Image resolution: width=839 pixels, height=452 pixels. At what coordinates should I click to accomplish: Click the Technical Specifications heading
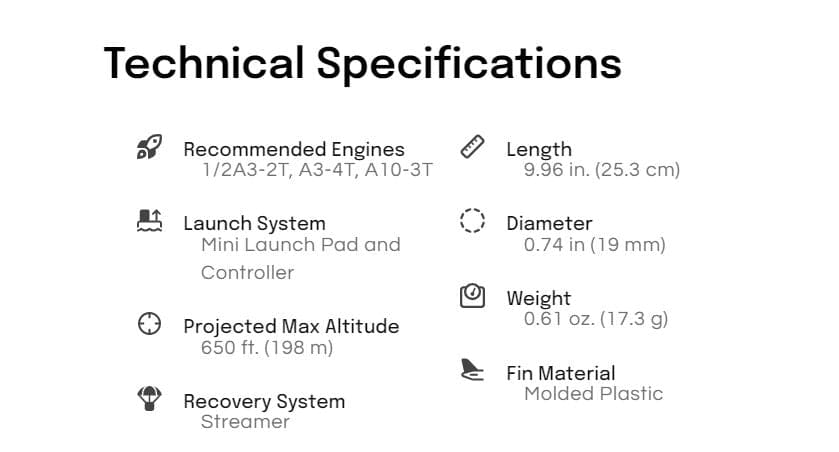[x=362, y=63]
